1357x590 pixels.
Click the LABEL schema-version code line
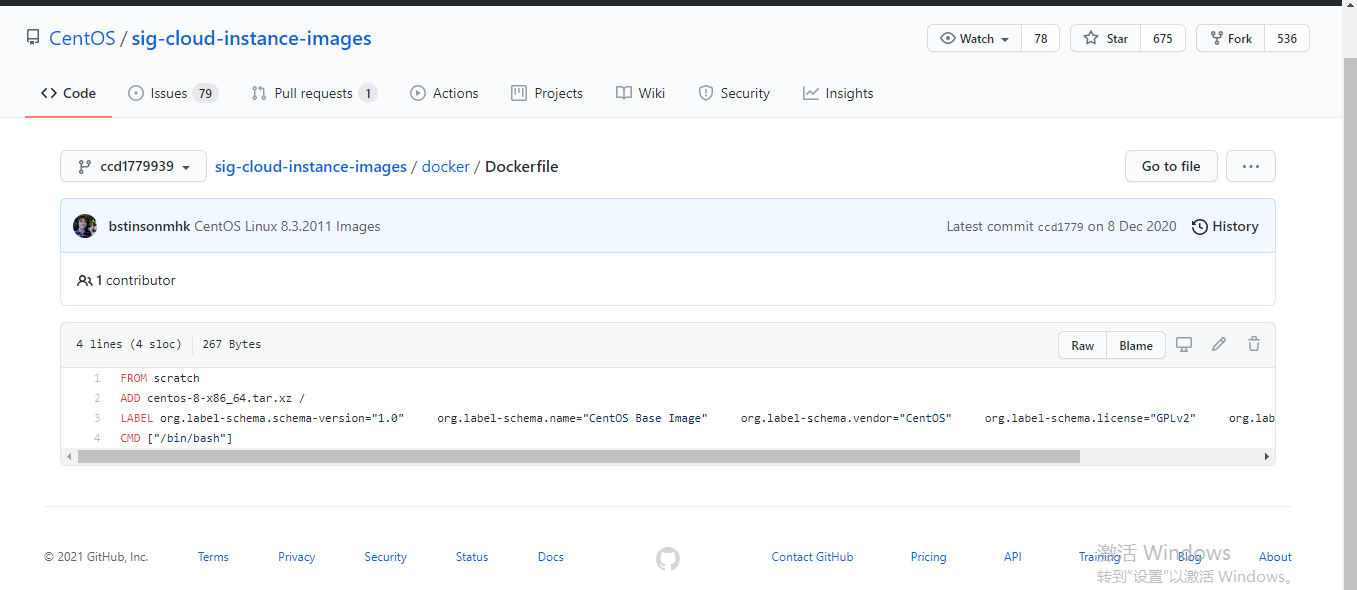click(x=697, y=418)
